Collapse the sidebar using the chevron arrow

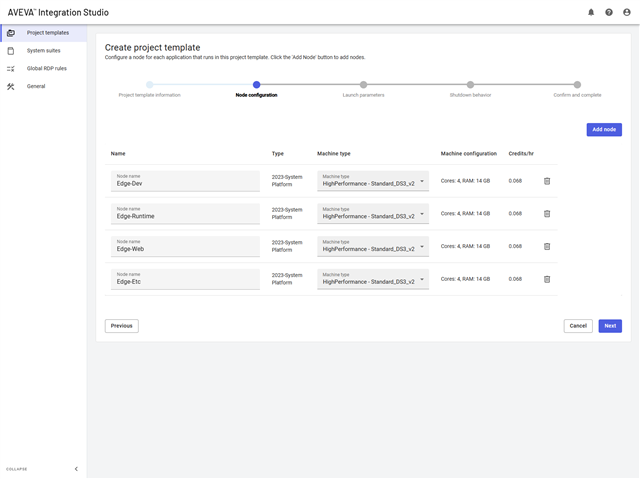tap(76, 469)
